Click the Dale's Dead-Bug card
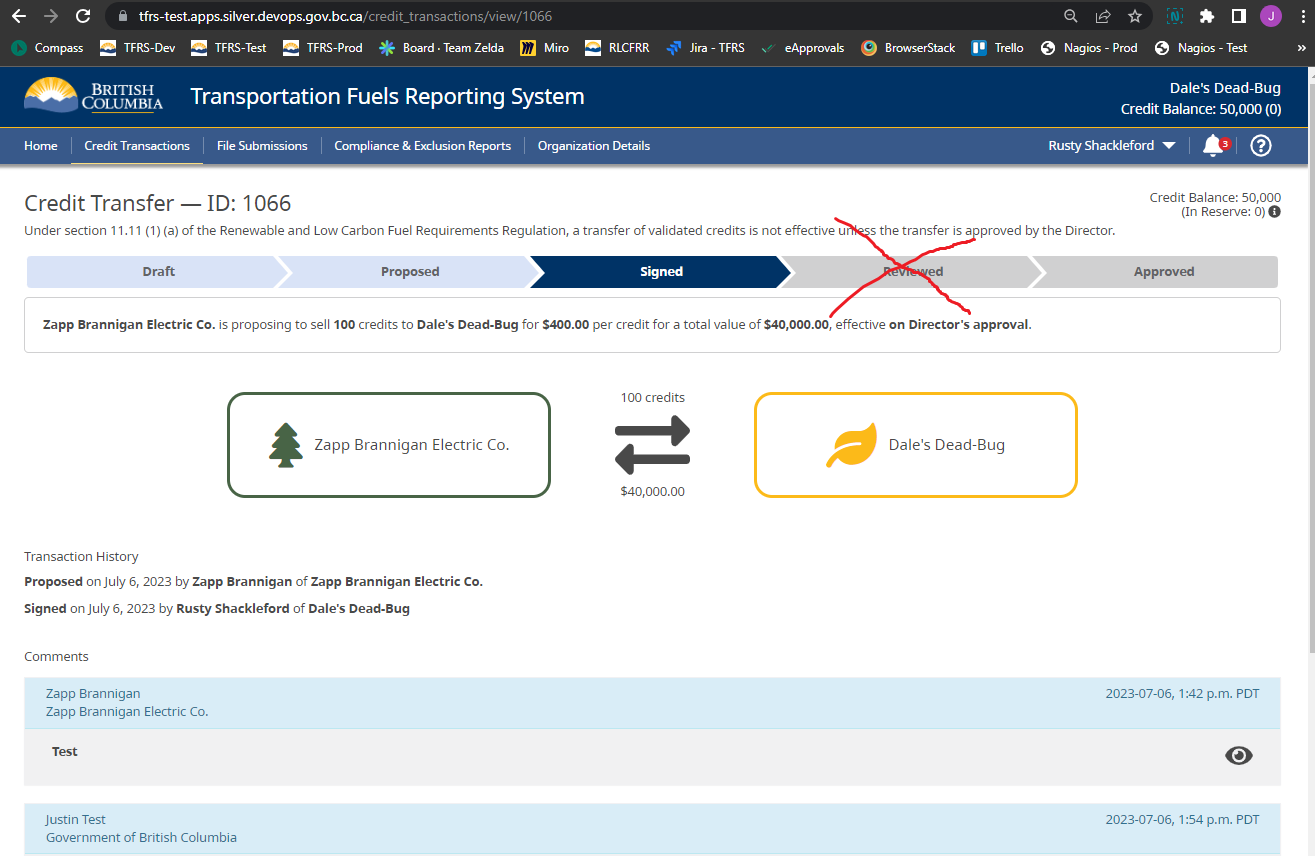Screen dimensions: 1315x856 click(x=916, y=445)
